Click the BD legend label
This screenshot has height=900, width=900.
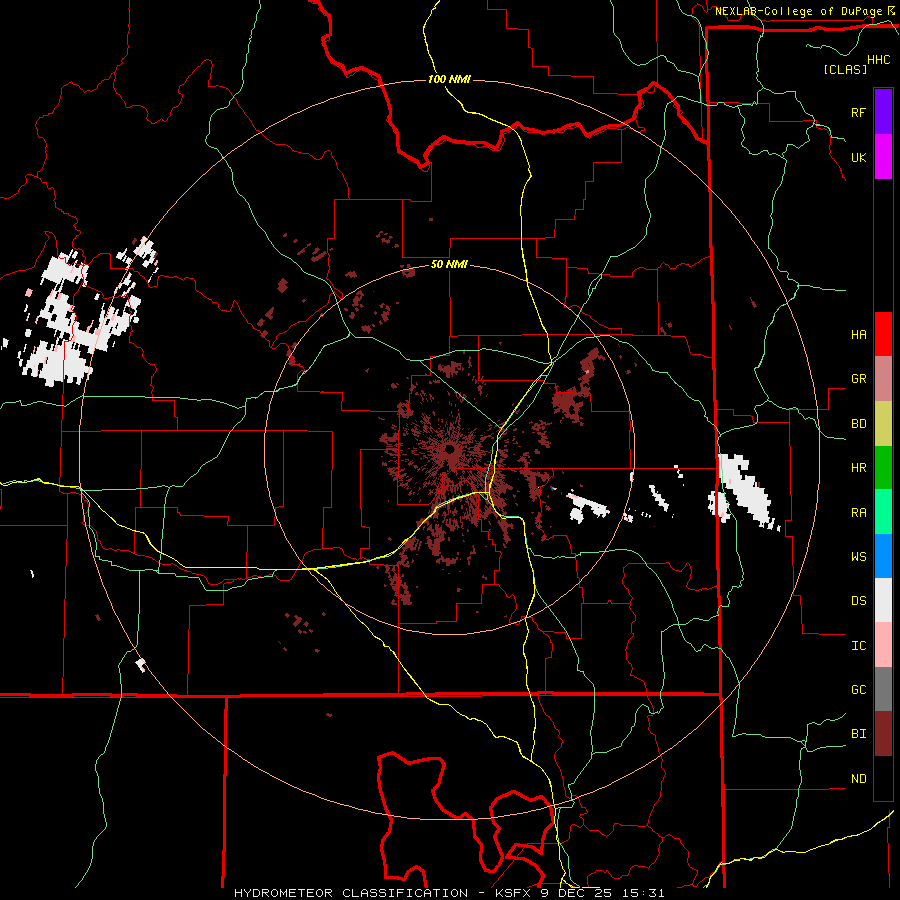(858, 424)
